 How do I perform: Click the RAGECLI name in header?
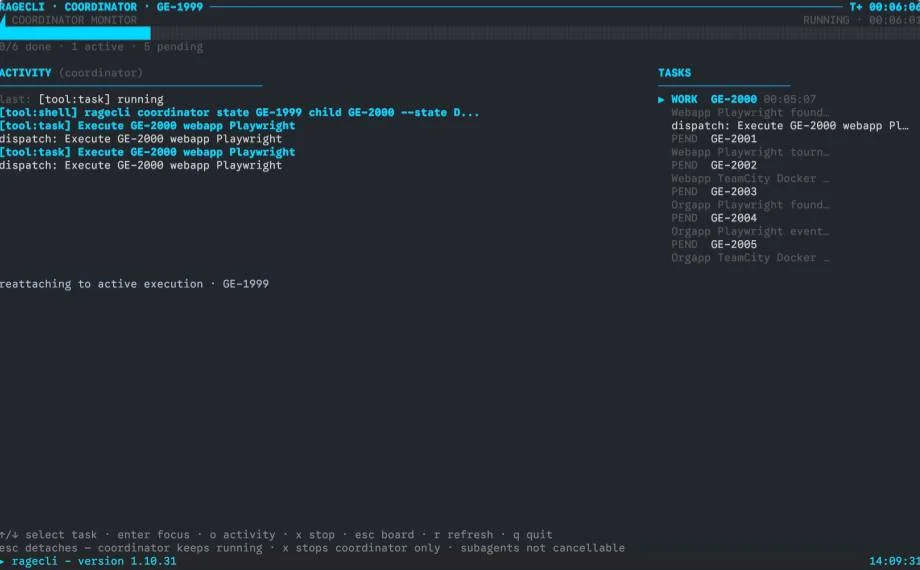22,7
